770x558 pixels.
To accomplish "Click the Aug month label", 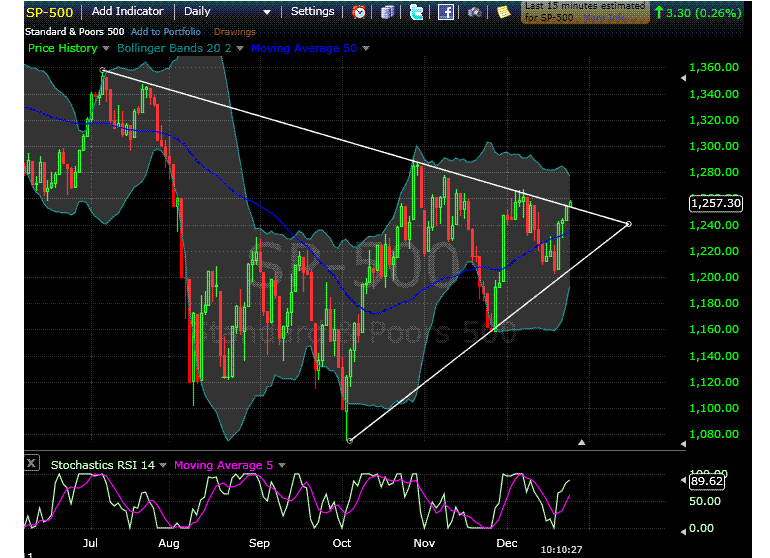I will pyautogui.click(x=169, y=543).
